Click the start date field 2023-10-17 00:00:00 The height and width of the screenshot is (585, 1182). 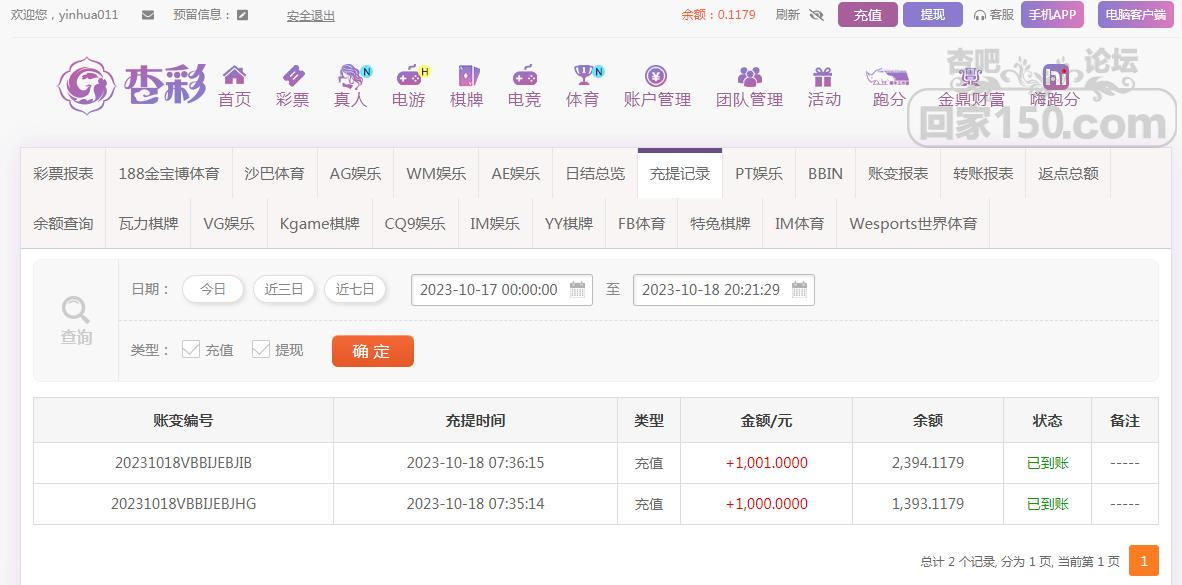pos(502,289)
